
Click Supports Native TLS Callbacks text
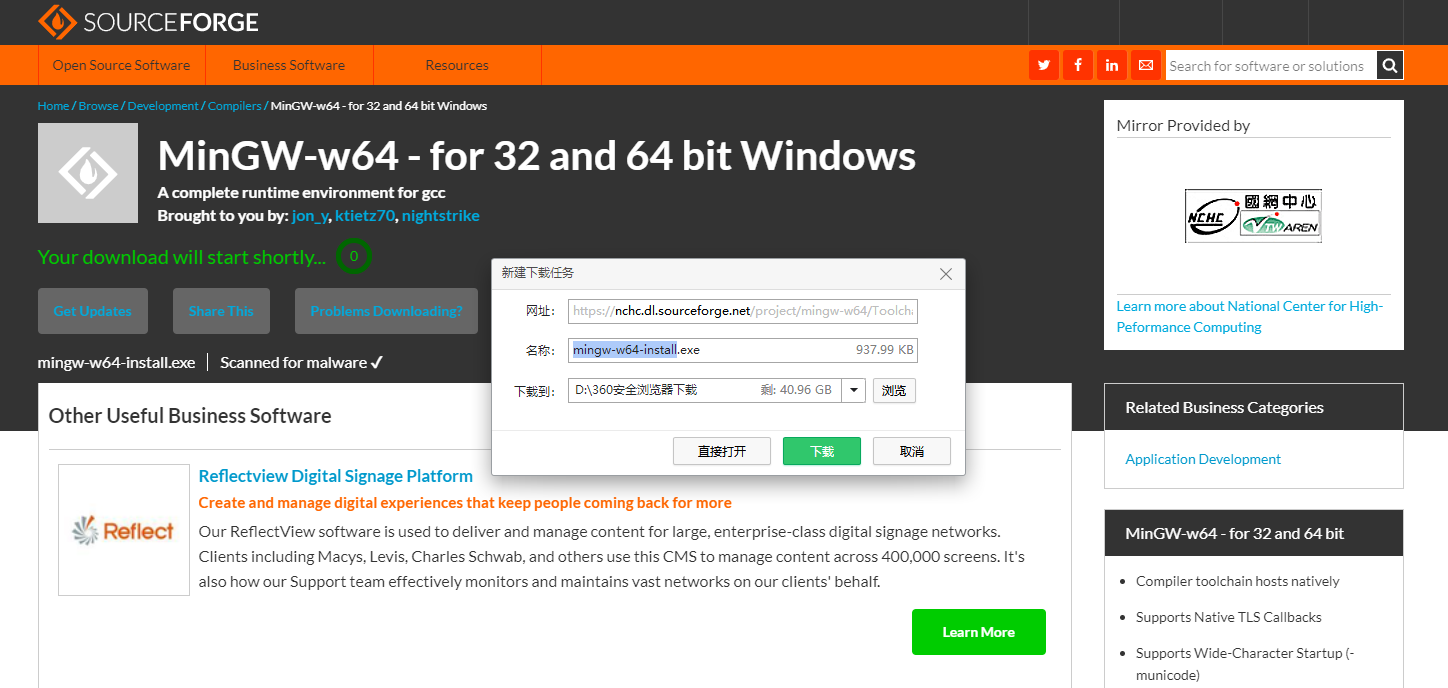tap(1229, 617)
